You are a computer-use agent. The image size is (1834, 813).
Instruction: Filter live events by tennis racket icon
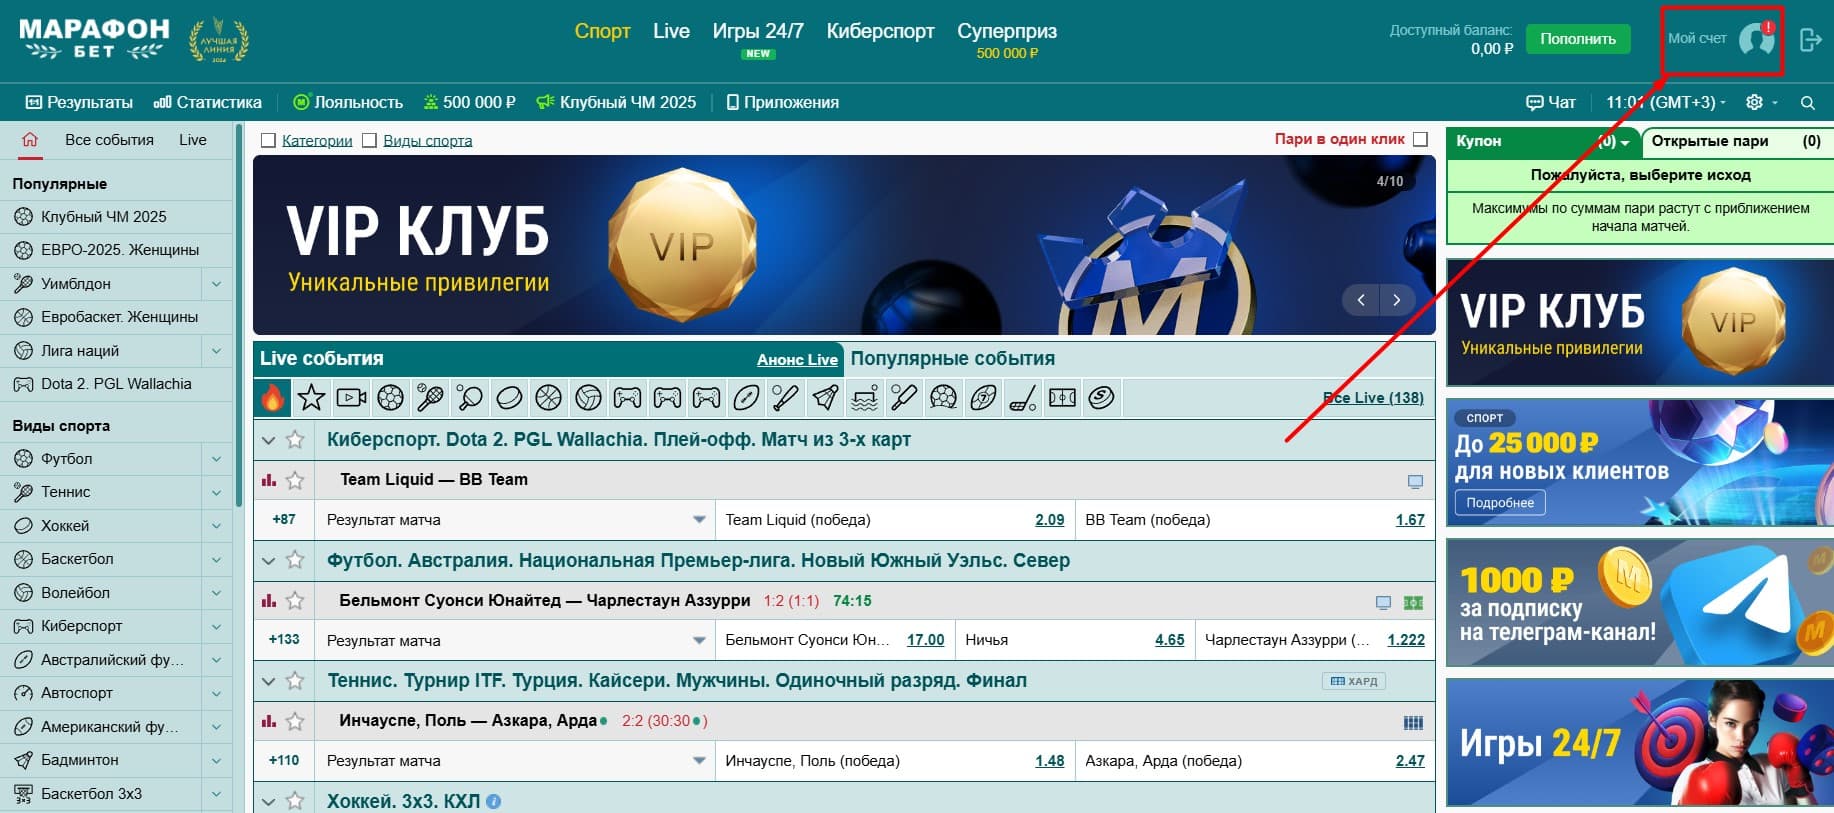(x=430, y=398)
